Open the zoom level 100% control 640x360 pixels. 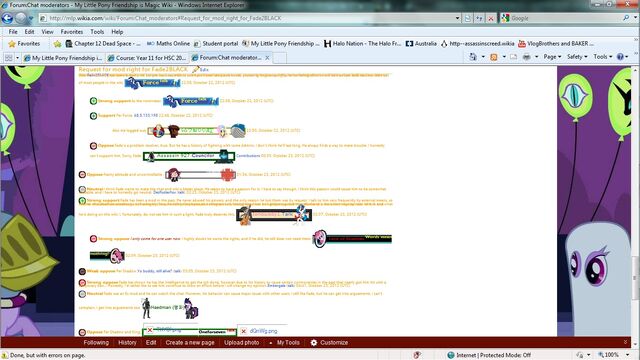click(614, 355)
